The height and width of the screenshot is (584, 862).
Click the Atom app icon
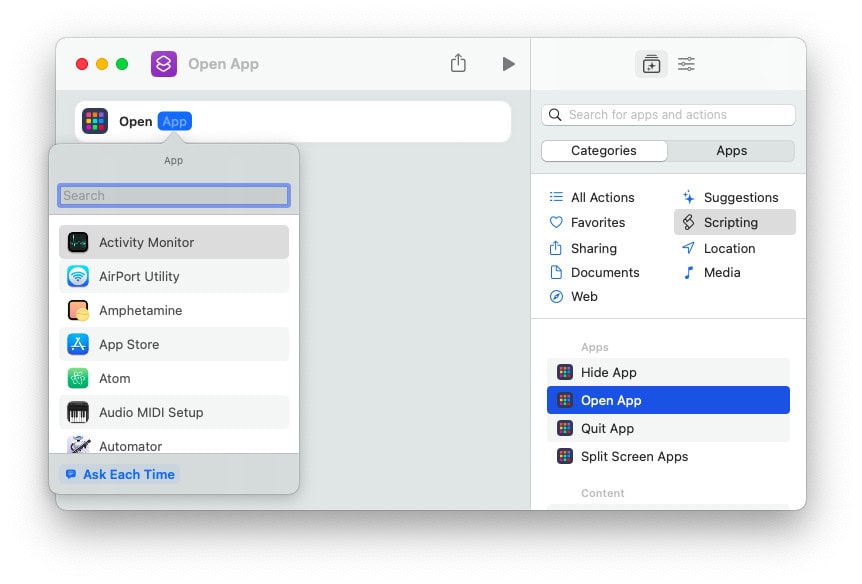coord(78,378)
